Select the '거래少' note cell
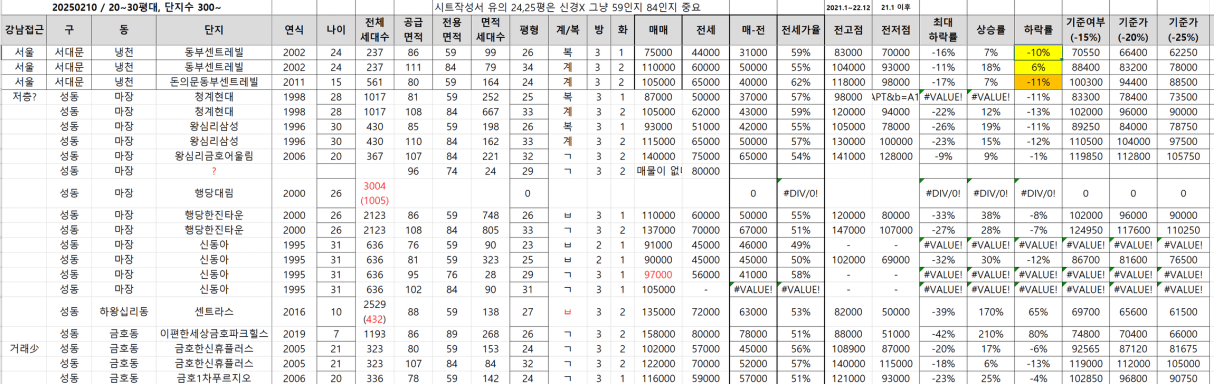Viewport: 1214px width, 384px height. [23, 348]
